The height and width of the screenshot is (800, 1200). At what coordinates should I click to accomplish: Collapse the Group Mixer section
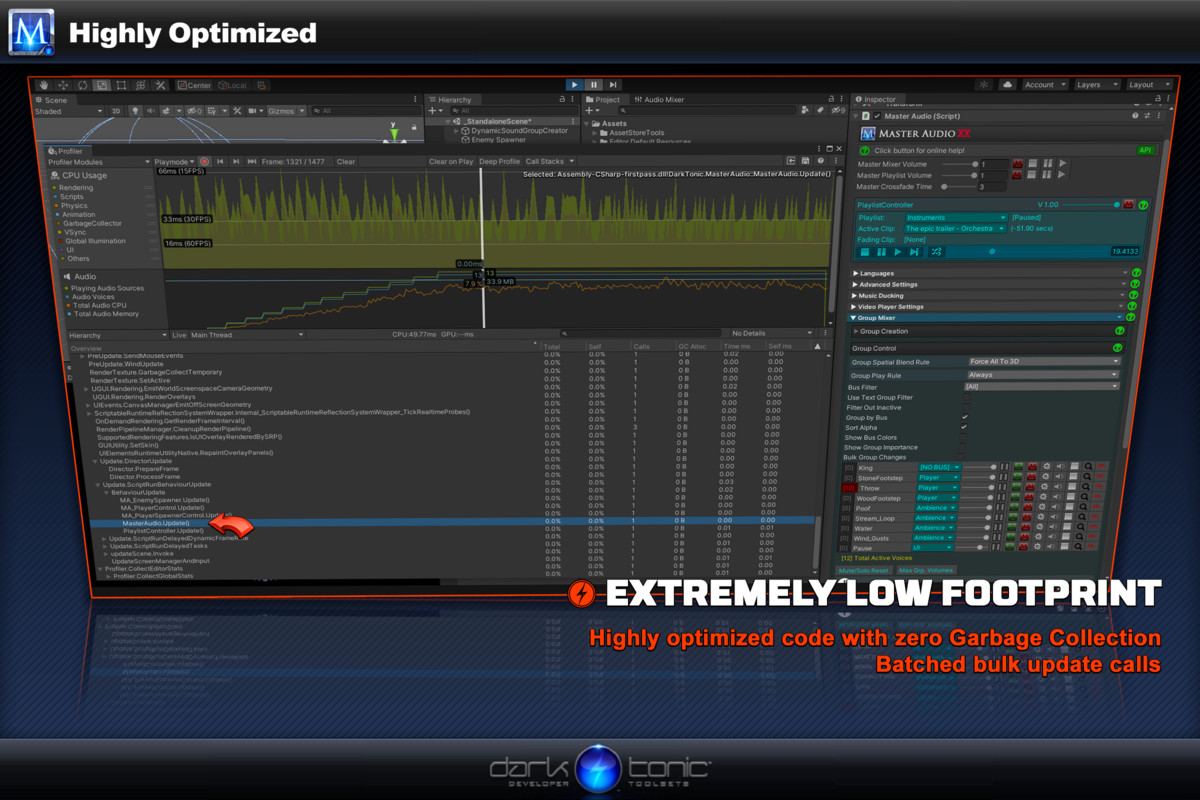853,318
